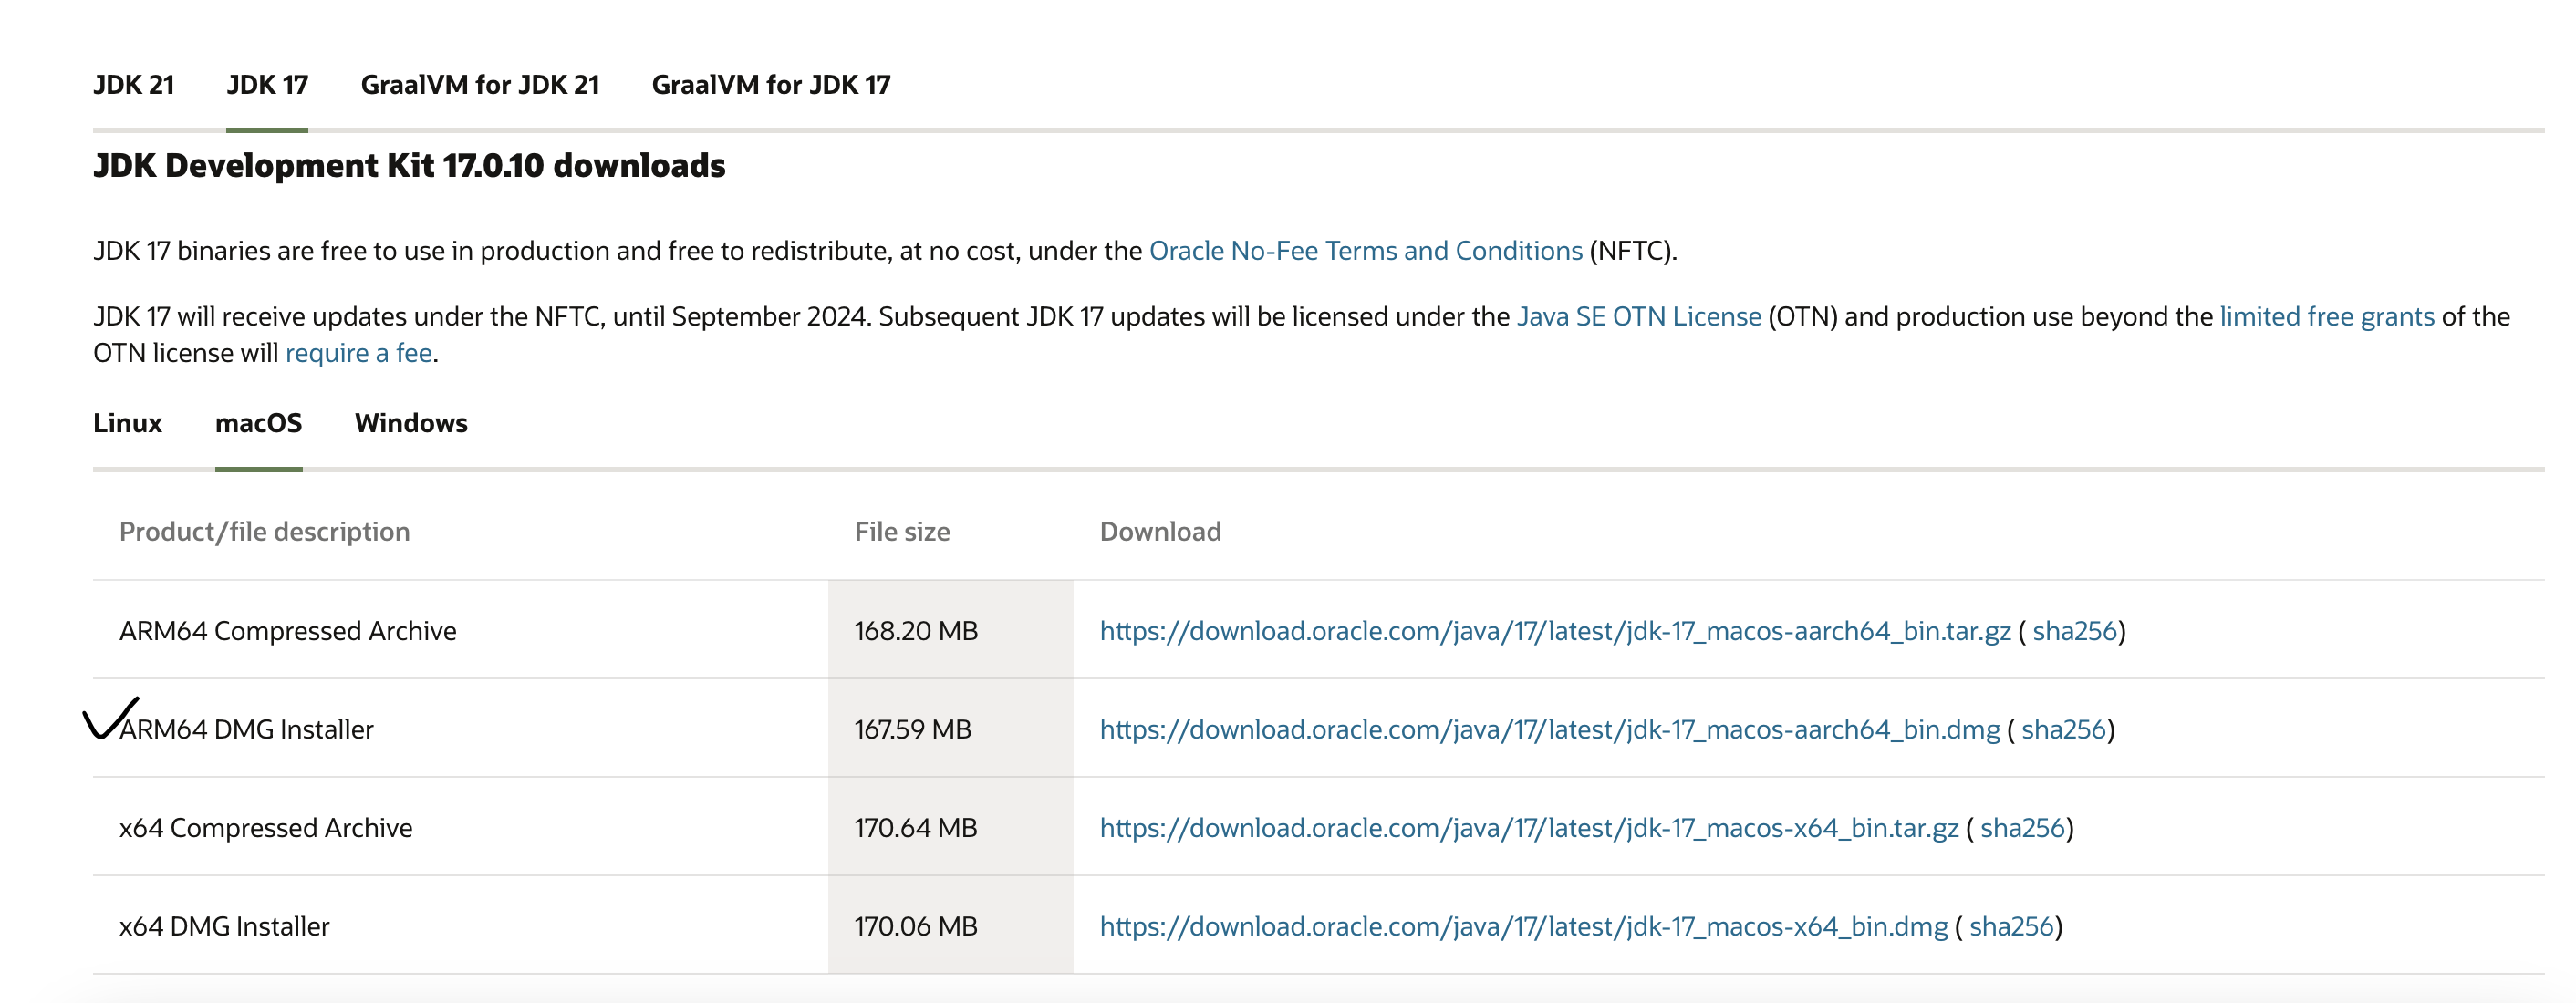Click the limited free grants link
2576x1003 pixels.
pyautogui.click(x=2326, y=317)
